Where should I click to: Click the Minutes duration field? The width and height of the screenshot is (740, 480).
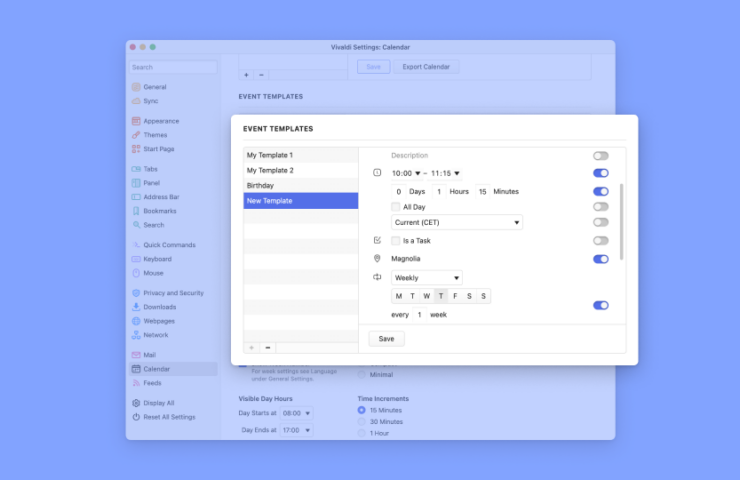(482, 192)
